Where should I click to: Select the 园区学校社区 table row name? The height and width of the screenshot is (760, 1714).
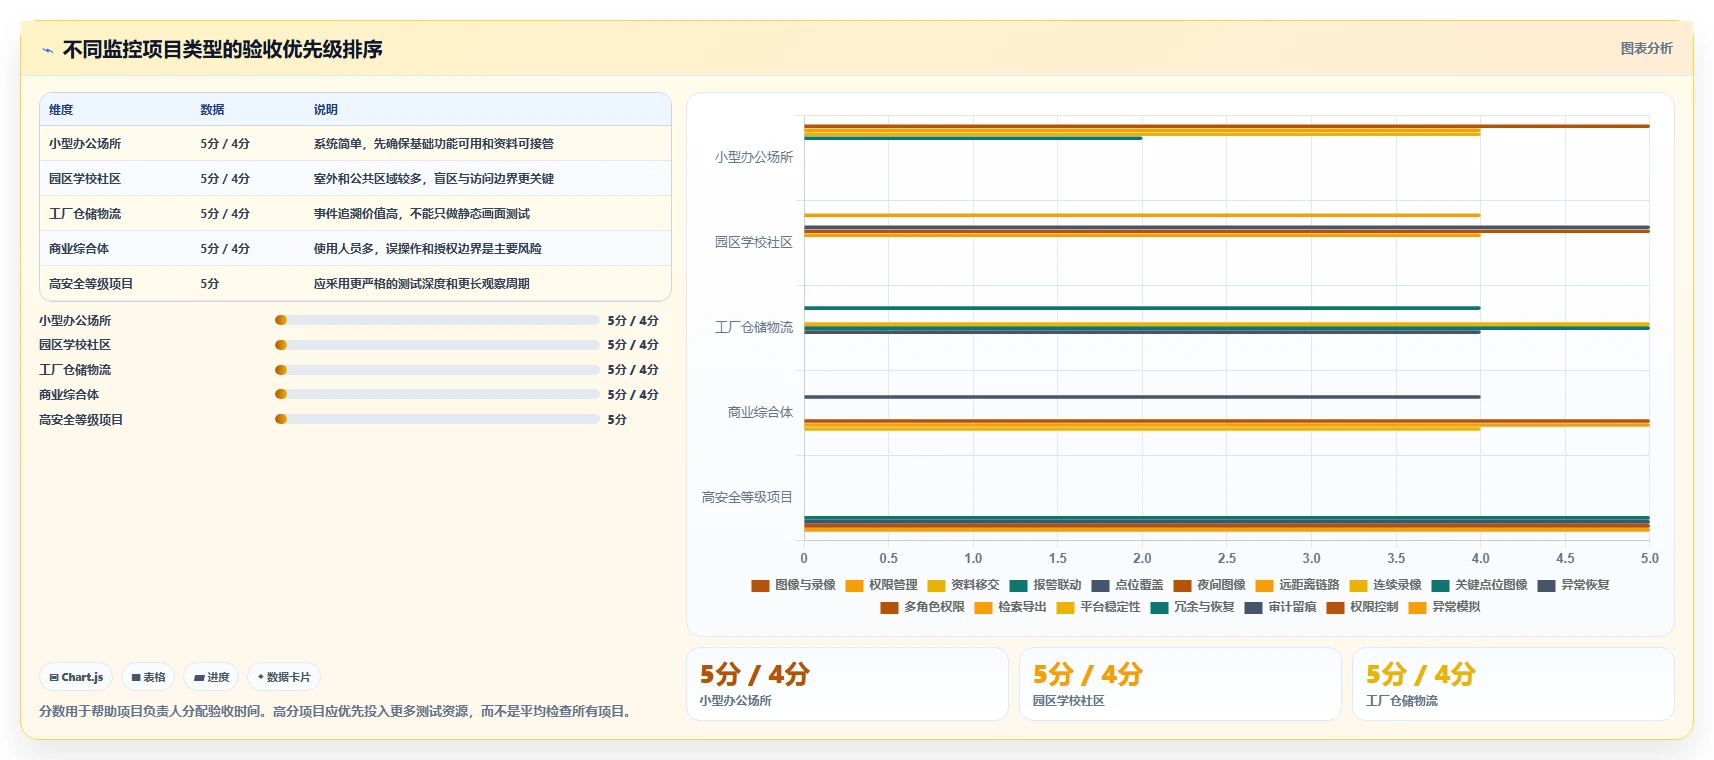point(85,179)
